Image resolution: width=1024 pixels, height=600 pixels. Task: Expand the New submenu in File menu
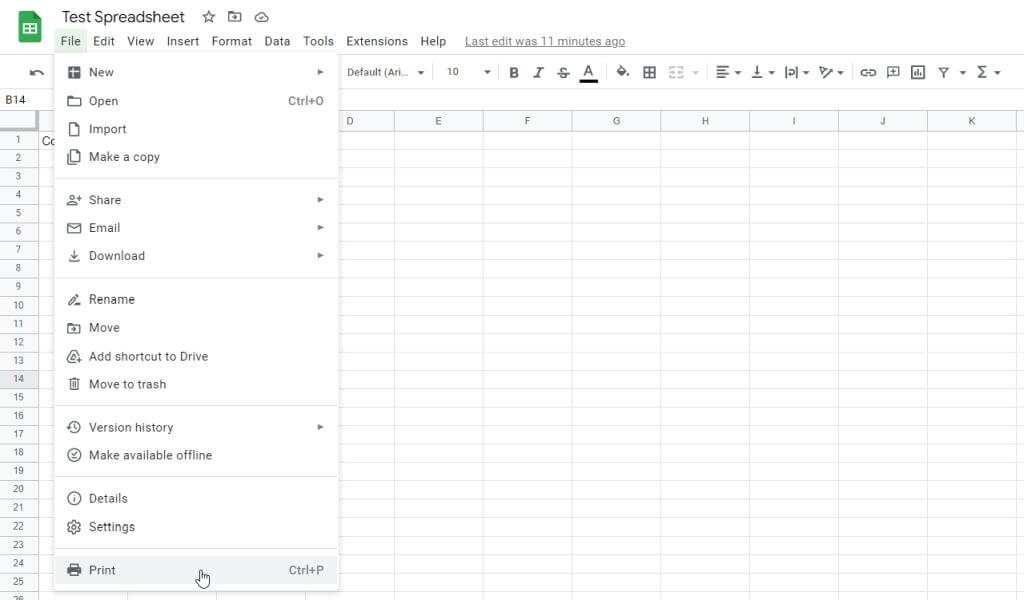click(196, 72)
